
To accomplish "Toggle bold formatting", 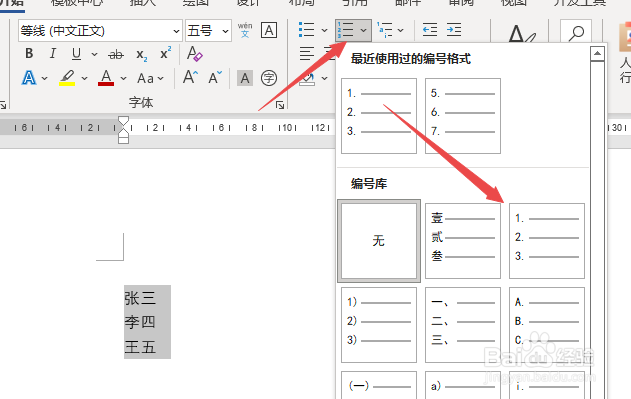I will 29,54.
